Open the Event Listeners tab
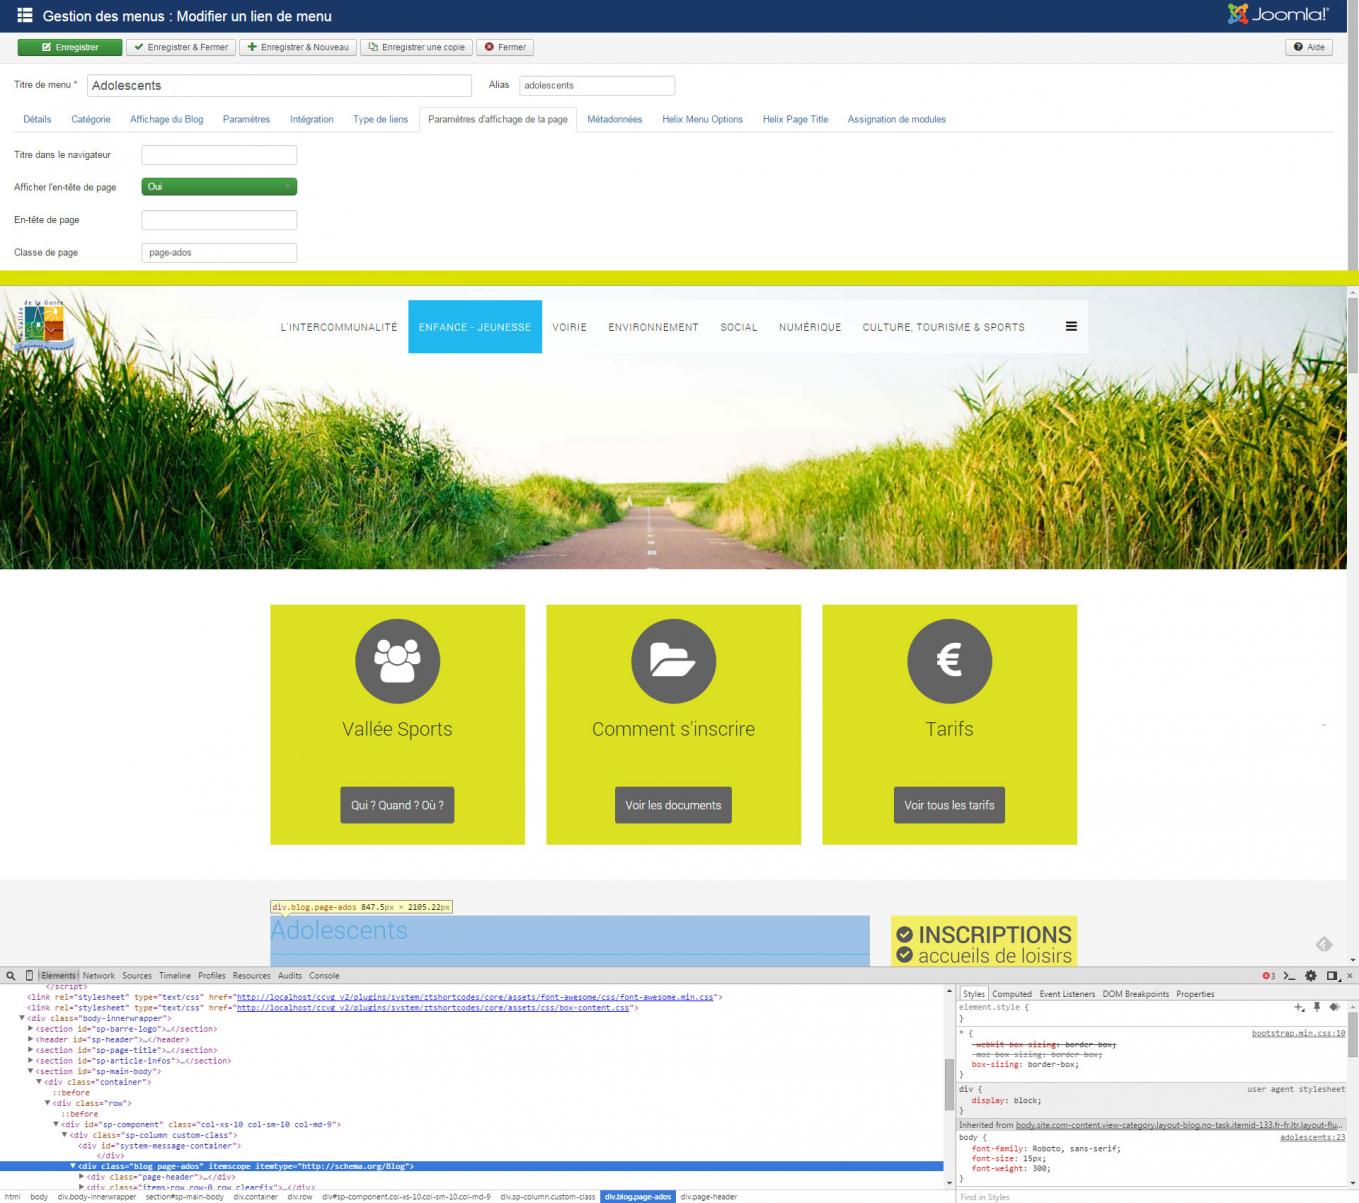This screenshot has width=1359, height=1203. pyautogui.click(x=1067, y=994)
